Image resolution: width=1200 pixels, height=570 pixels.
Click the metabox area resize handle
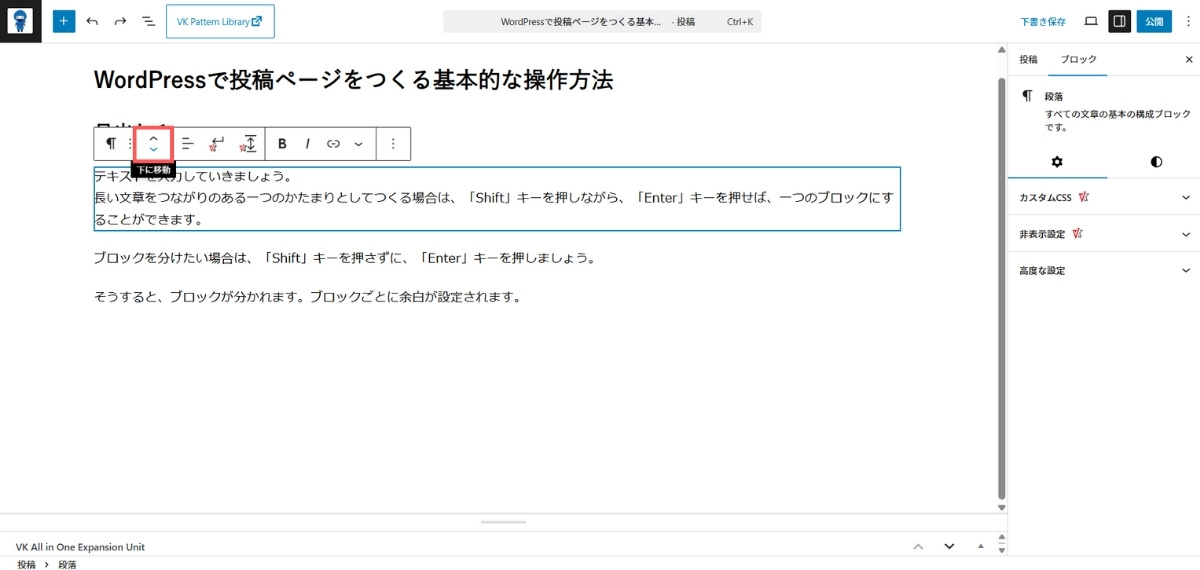tap(503, 522)
